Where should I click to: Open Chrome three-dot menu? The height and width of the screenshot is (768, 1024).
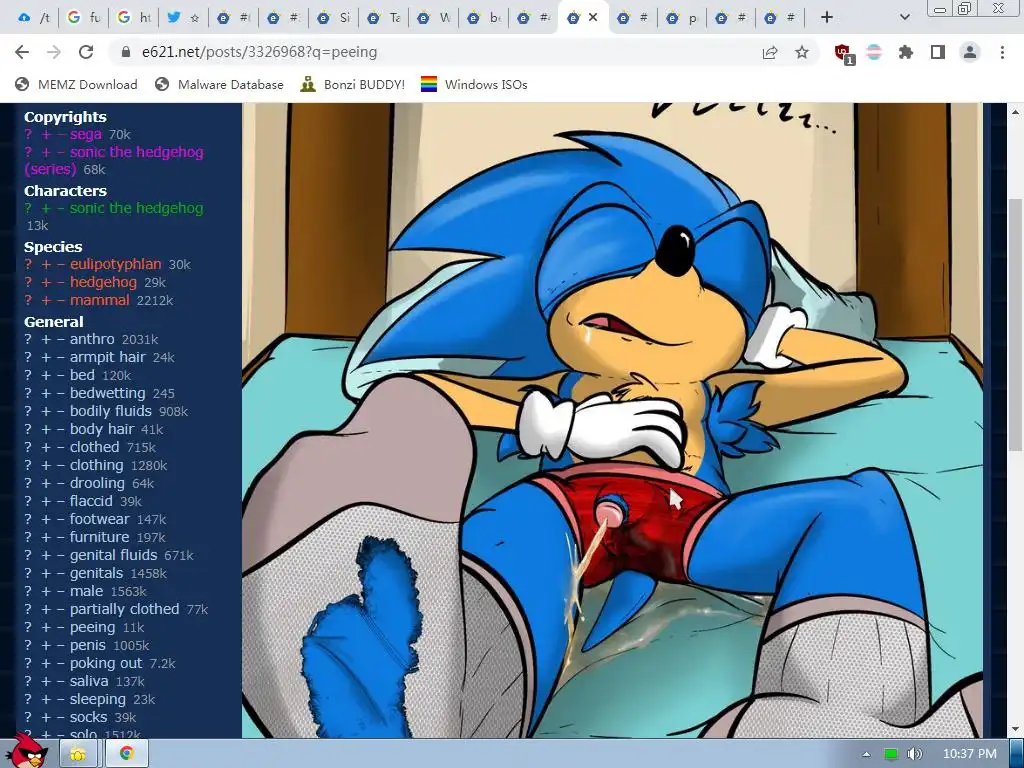coord(1002,52)
